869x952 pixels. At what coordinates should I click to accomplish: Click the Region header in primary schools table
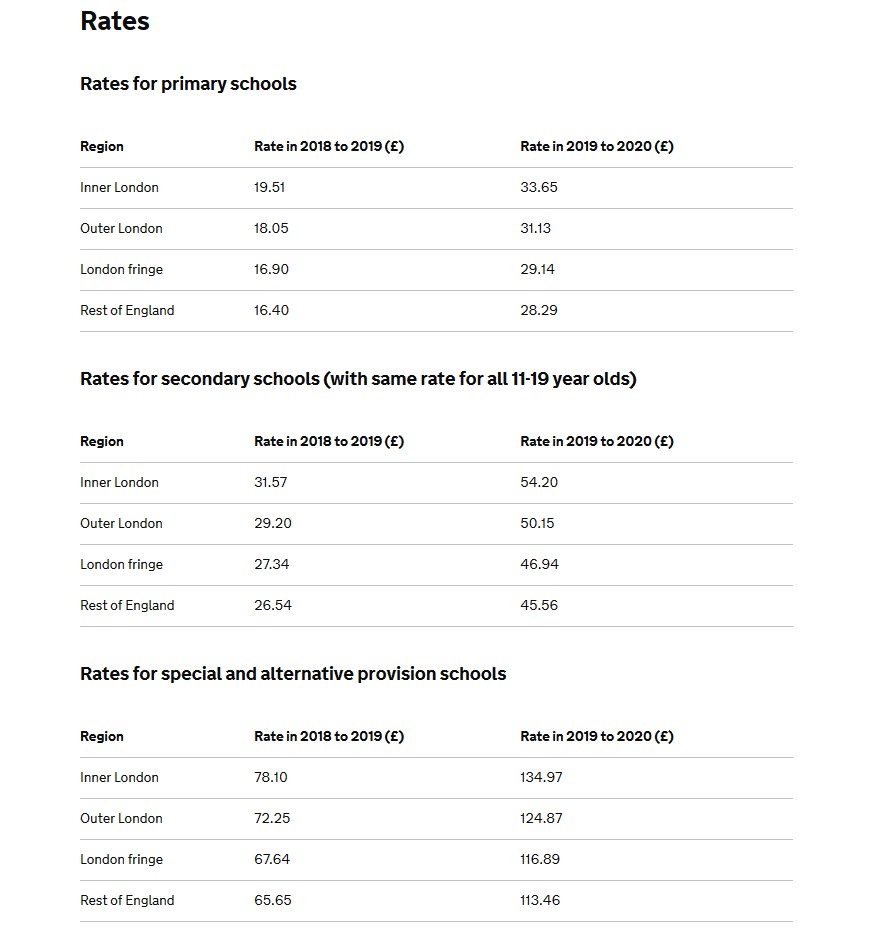[102, 146]
